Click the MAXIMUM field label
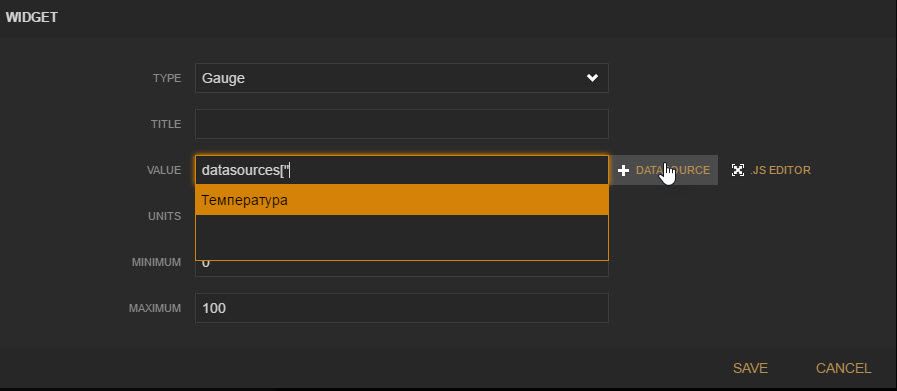897x391 pixels. click(155, 308)
